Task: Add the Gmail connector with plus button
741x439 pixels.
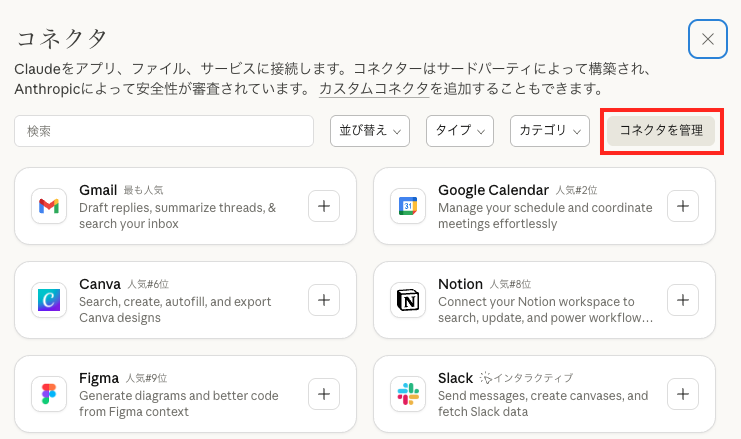Action: pos(323,206)
